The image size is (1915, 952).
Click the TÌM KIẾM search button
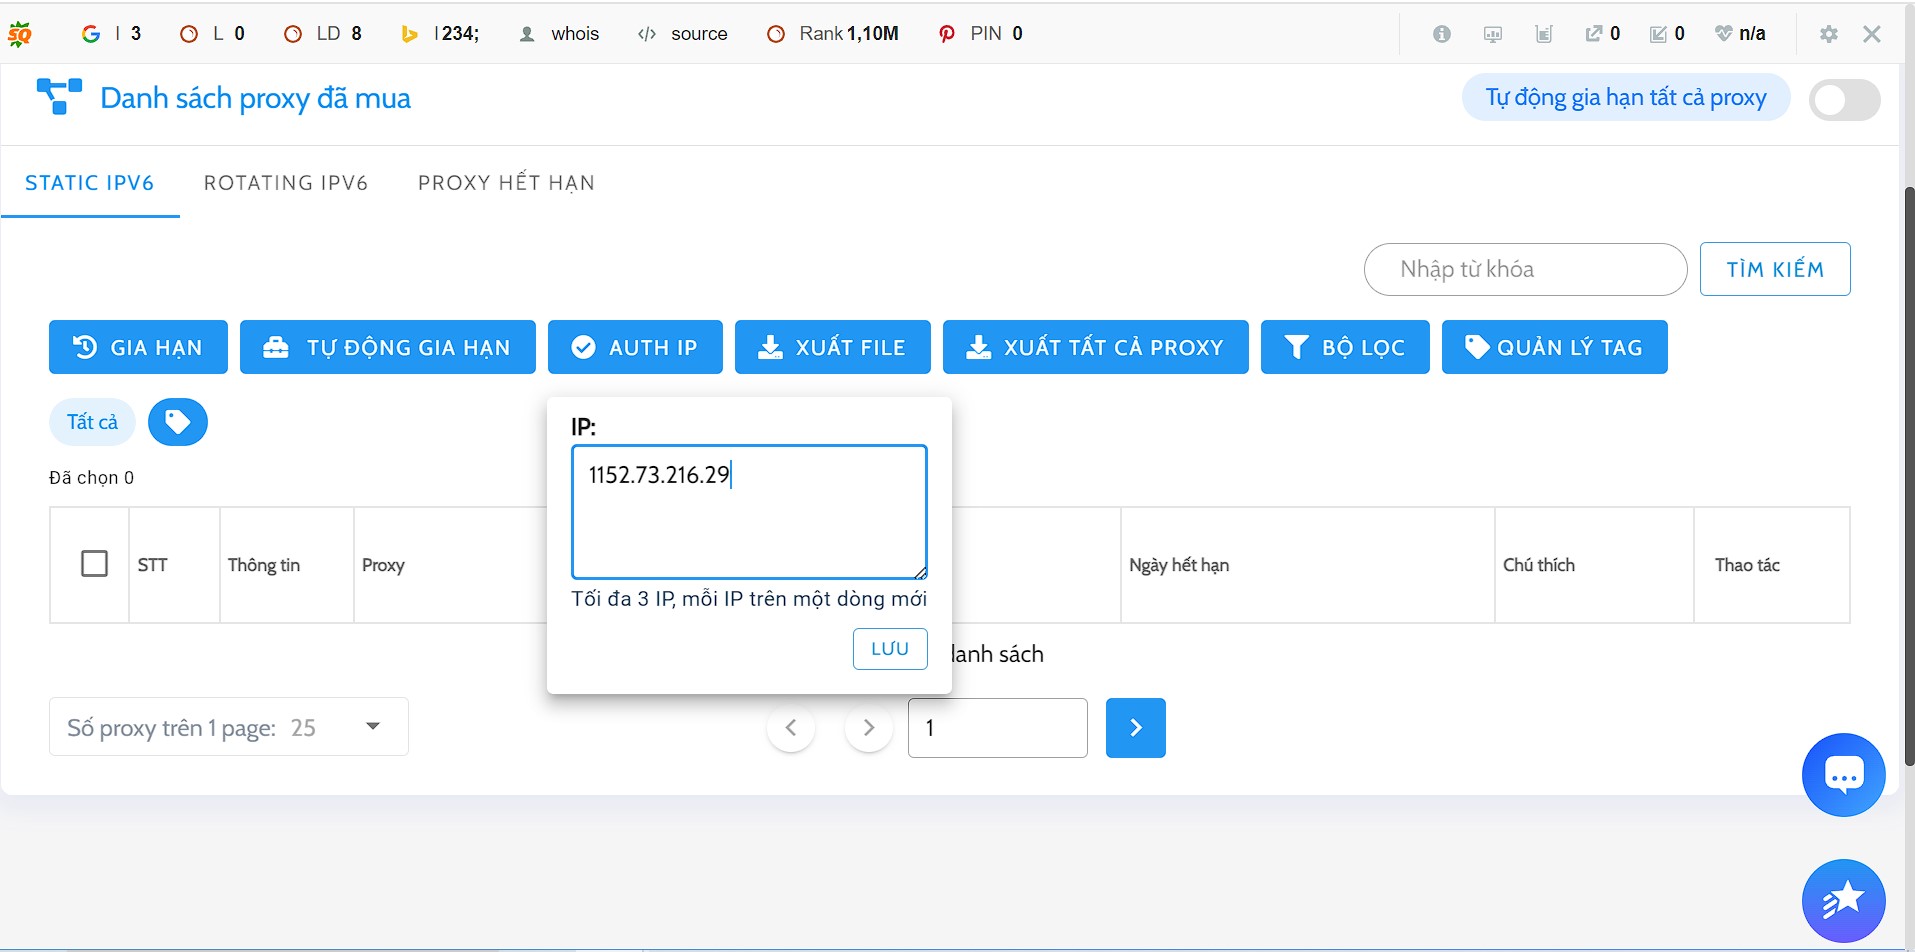(1775, 269)
